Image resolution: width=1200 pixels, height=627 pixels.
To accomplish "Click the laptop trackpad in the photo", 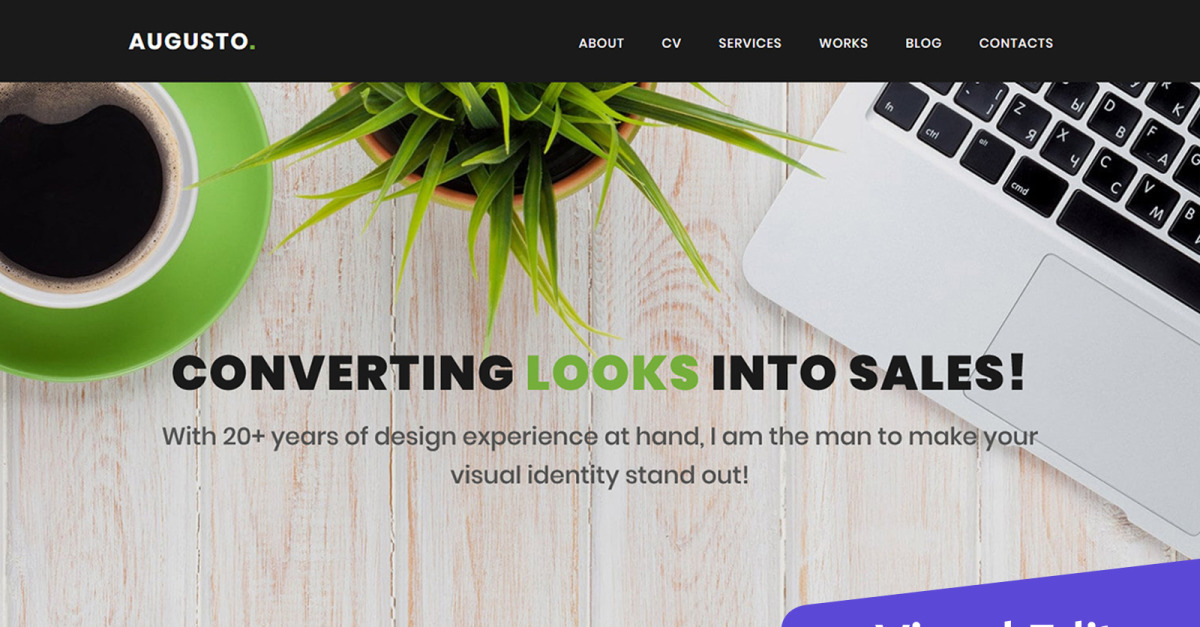I will coord(1090,390).
